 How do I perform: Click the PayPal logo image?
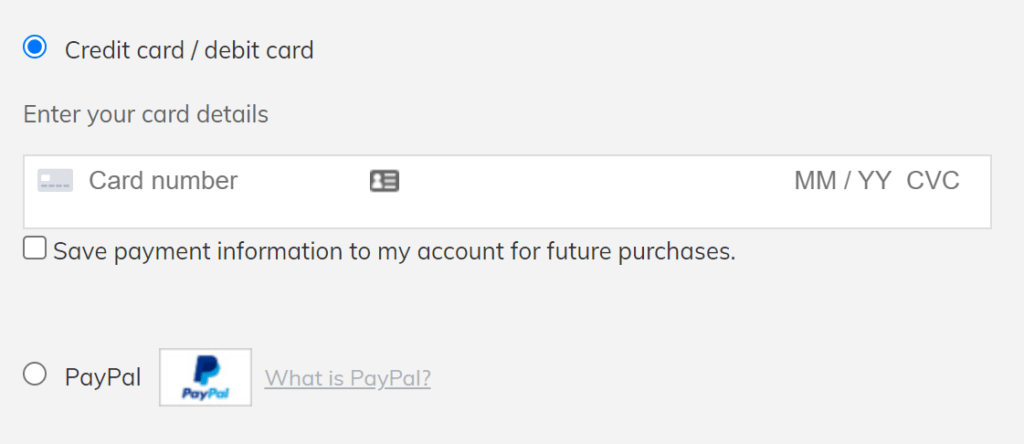tap(205, 377)
